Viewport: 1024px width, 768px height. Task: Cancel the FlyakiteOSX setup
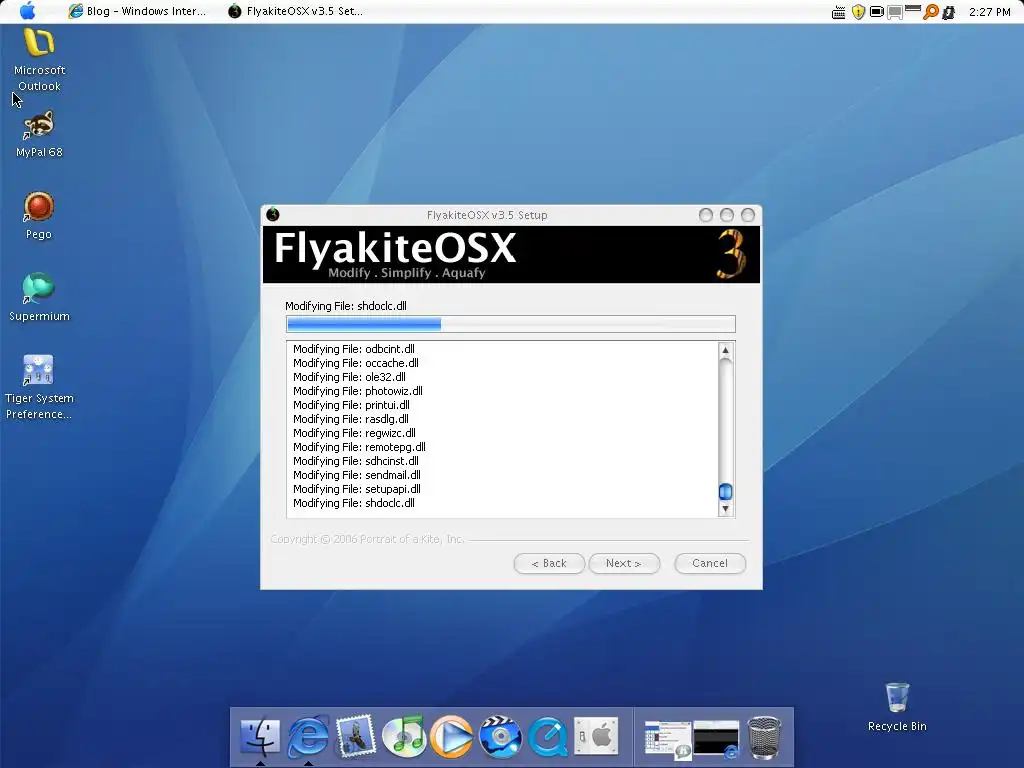click(710, 563)
